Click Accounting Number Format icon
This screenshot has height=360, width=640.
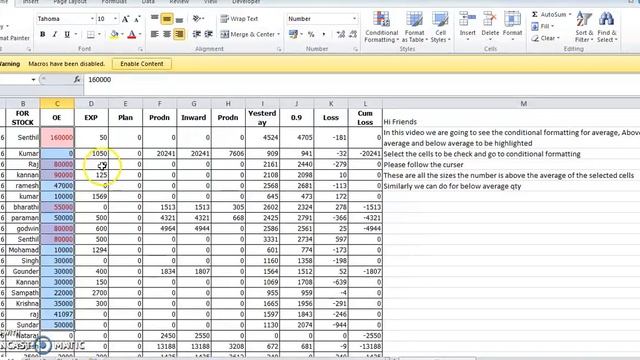pos(293,34)
